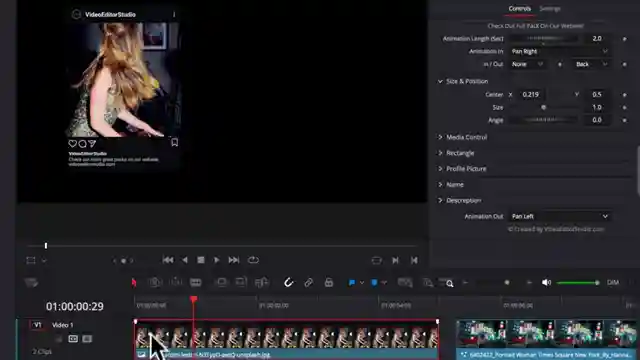
Task: Add keyframe for Angle parameter
Action: [624, 120]
